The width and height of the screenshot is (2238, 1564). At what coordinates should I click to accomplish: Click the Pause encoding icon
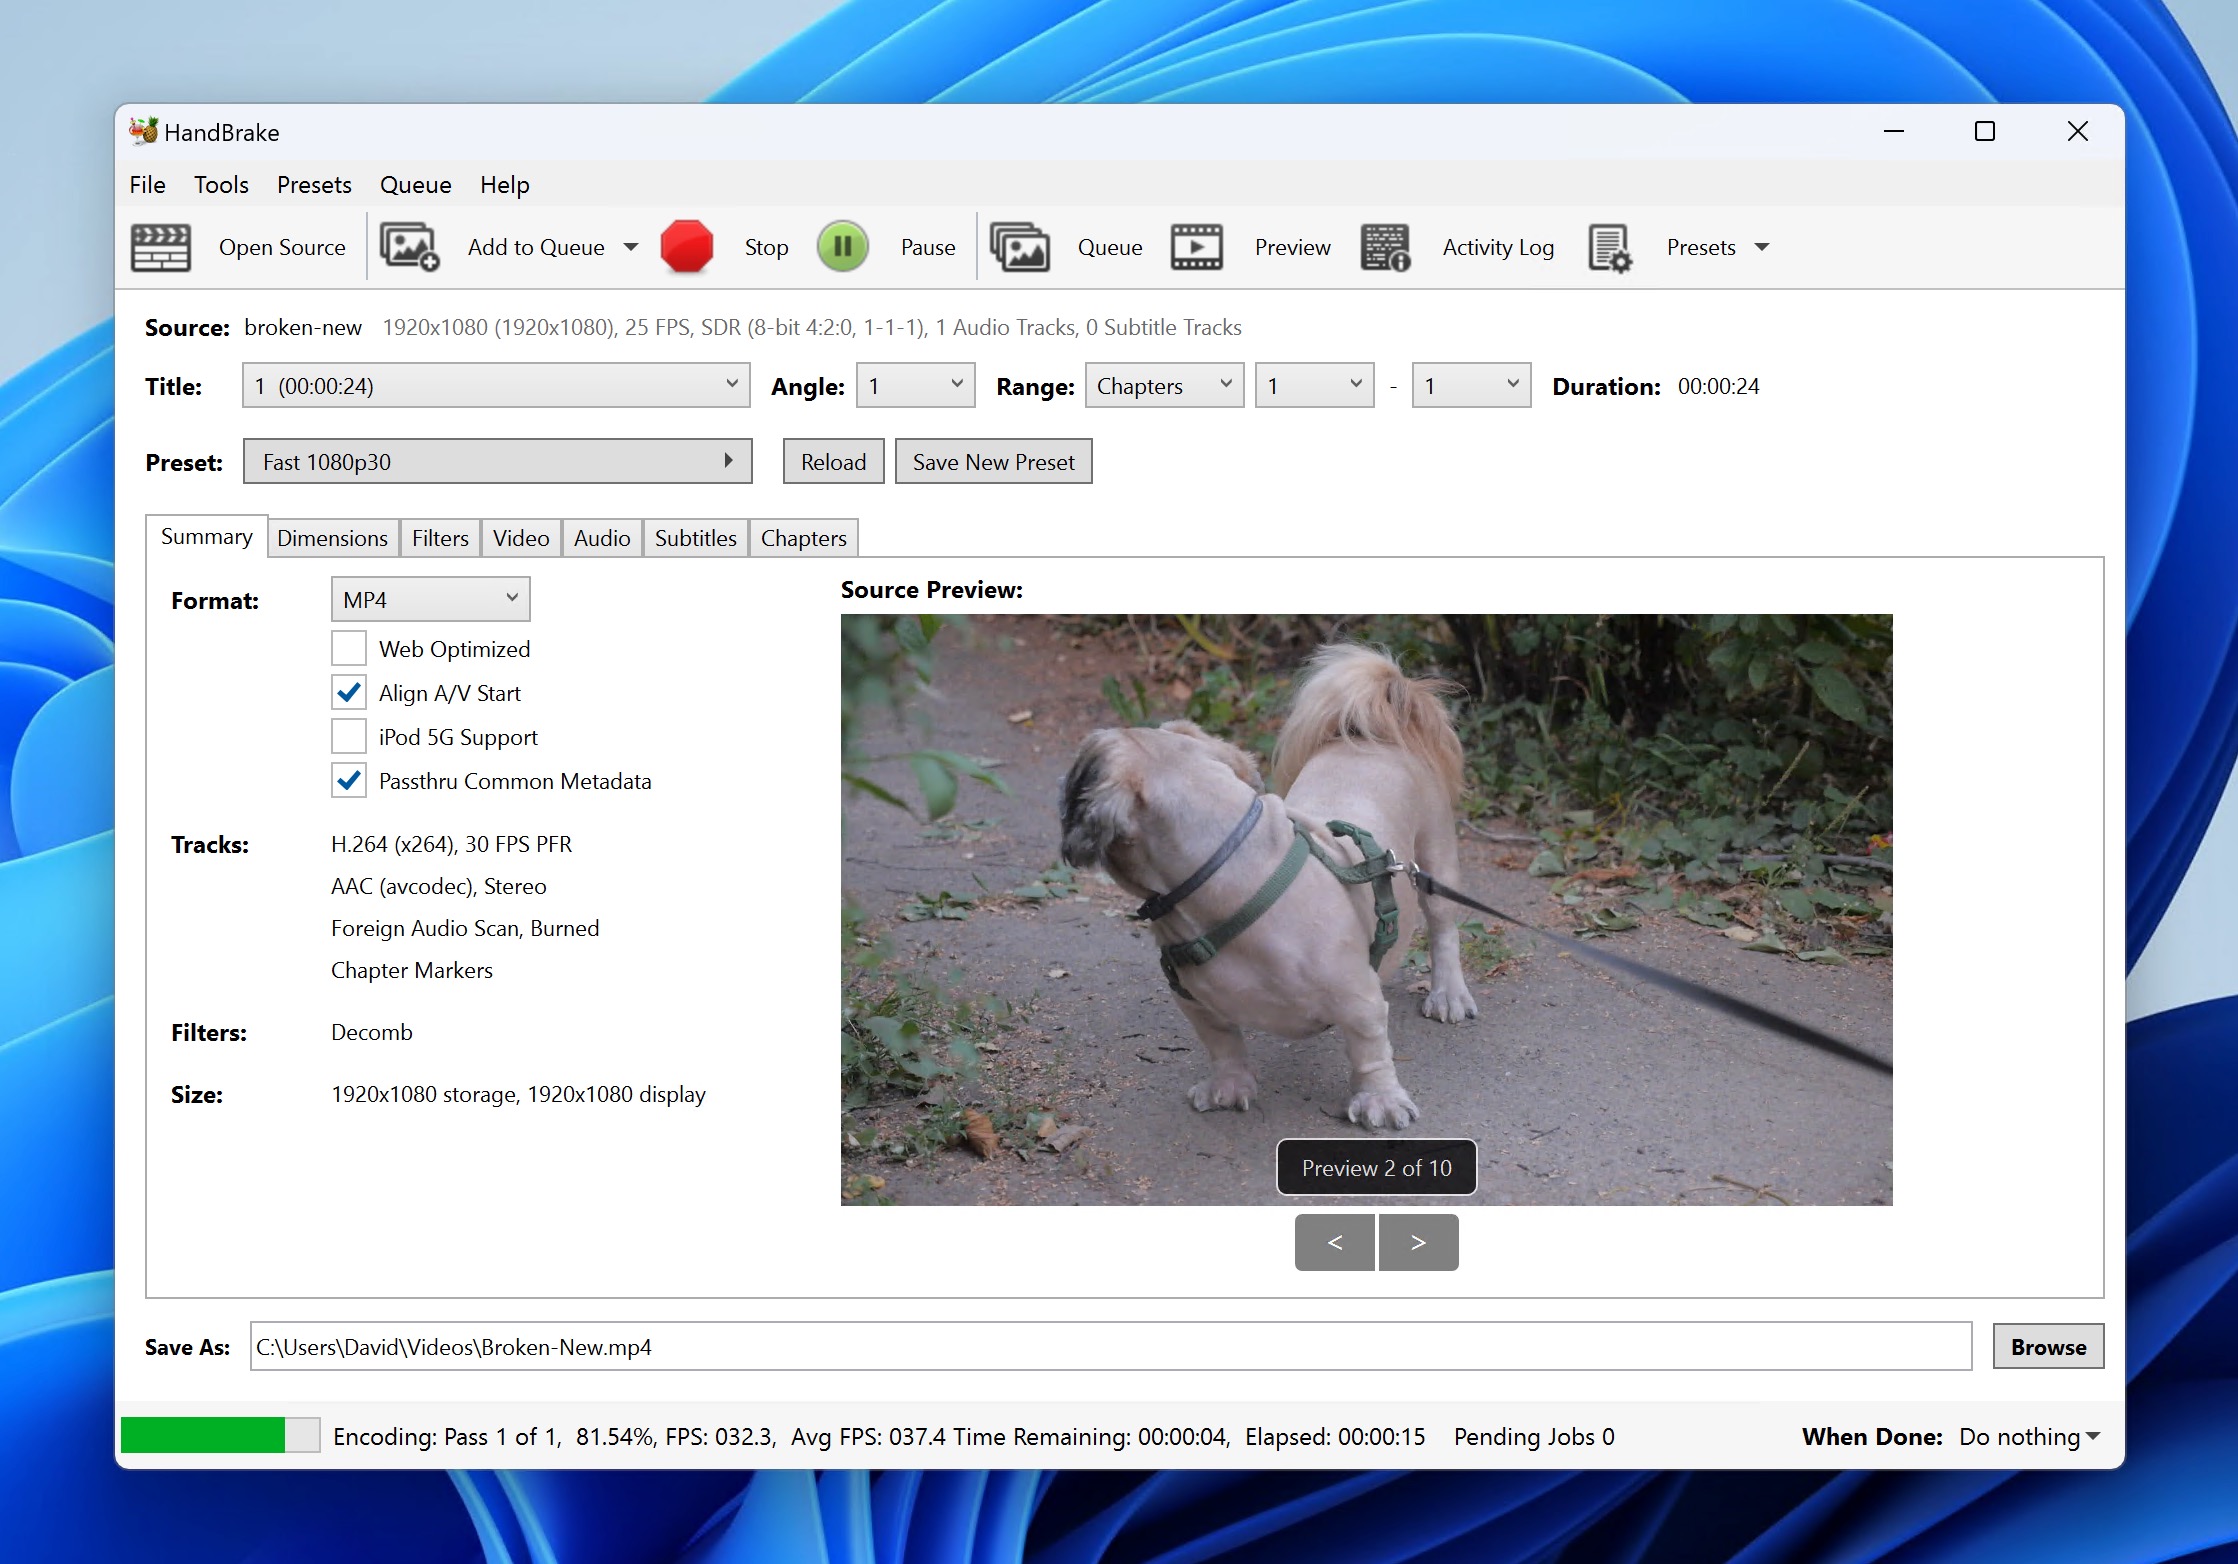(844, 245)
